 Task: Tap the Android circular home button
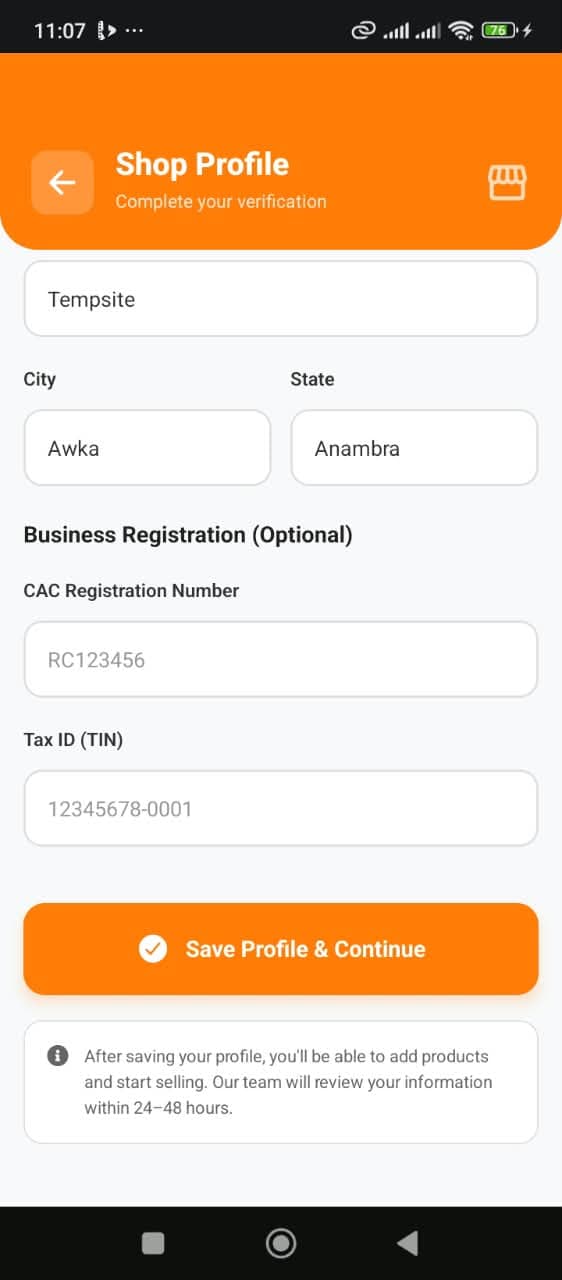pos(281,1243)
